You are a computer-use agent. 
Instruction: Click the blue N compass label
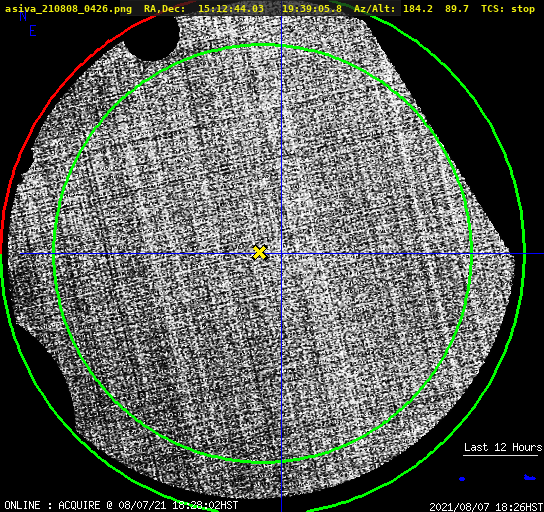pyautogui.click(x=23, y=16)
